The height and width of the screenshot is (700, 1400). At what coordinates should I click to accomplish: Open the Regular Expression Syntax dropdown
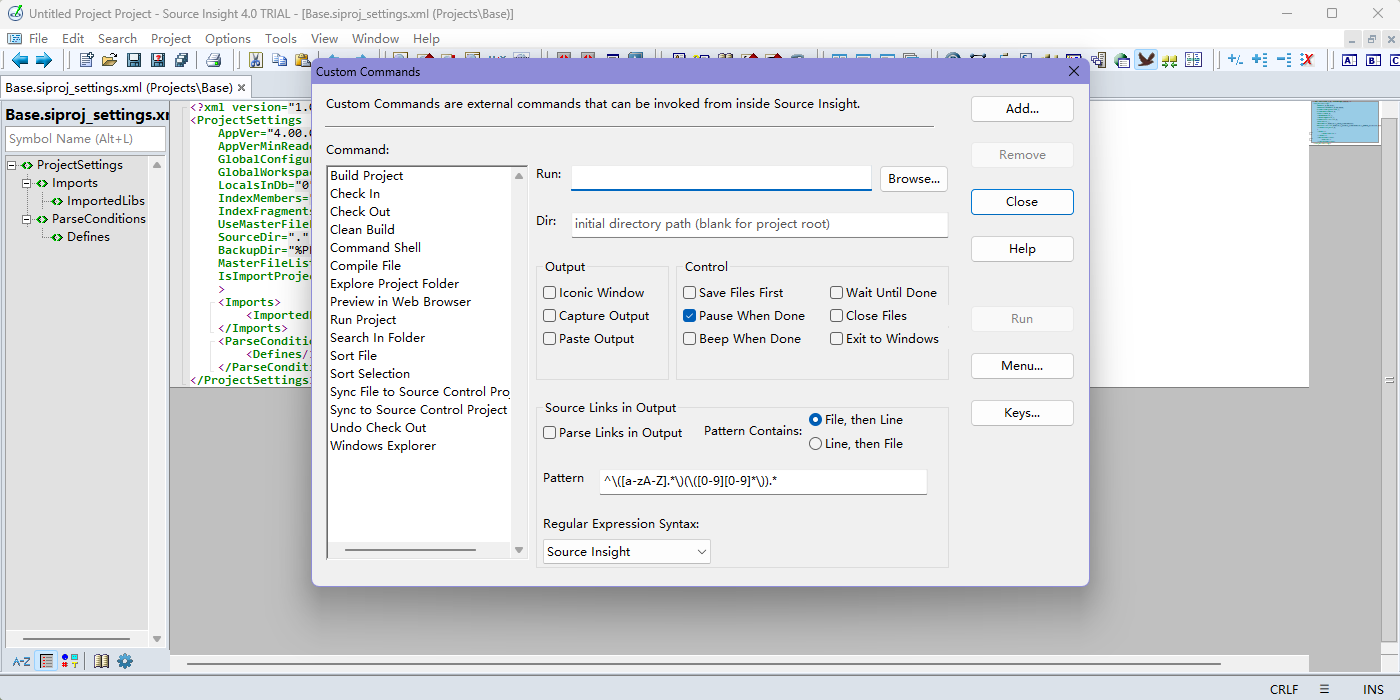(627, 552)
